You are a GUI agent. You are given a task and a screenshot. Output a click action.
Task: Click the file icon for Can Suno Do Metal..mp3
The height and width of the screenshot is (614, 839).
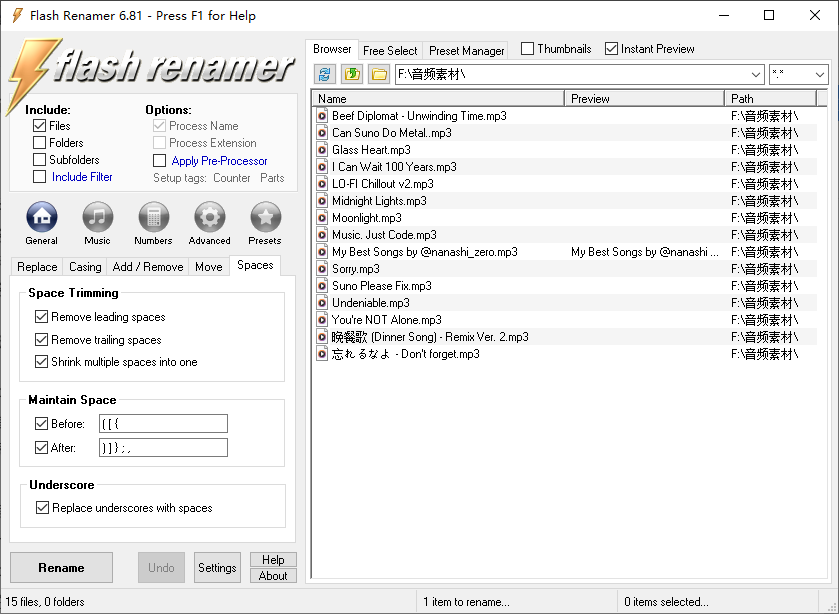(322, 133)
